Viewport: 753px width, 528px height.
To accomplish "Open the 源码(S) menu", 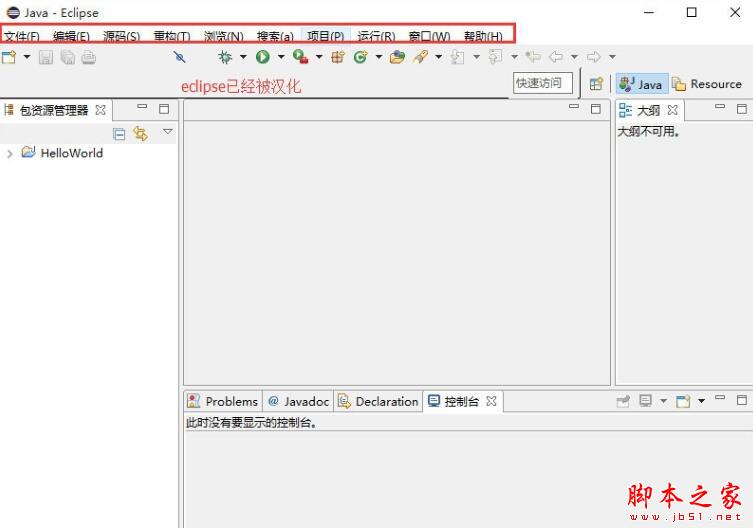I will 121,36.
